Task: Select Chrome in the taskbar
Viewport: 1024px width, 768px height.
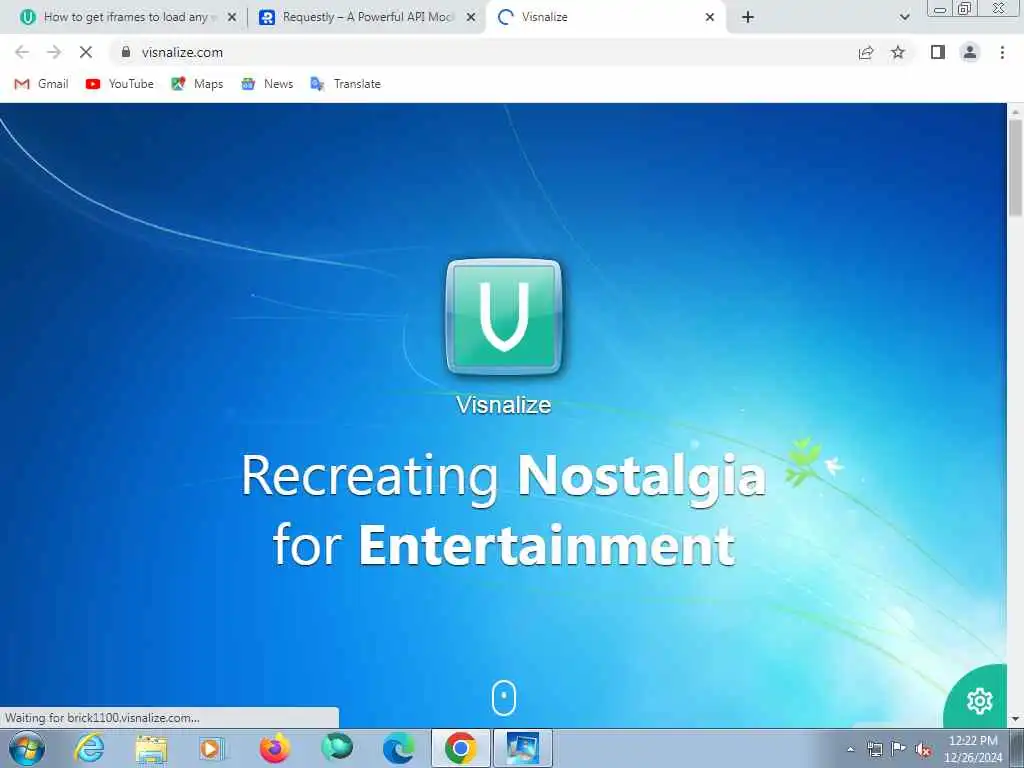Action: click(x=460, y=748)
